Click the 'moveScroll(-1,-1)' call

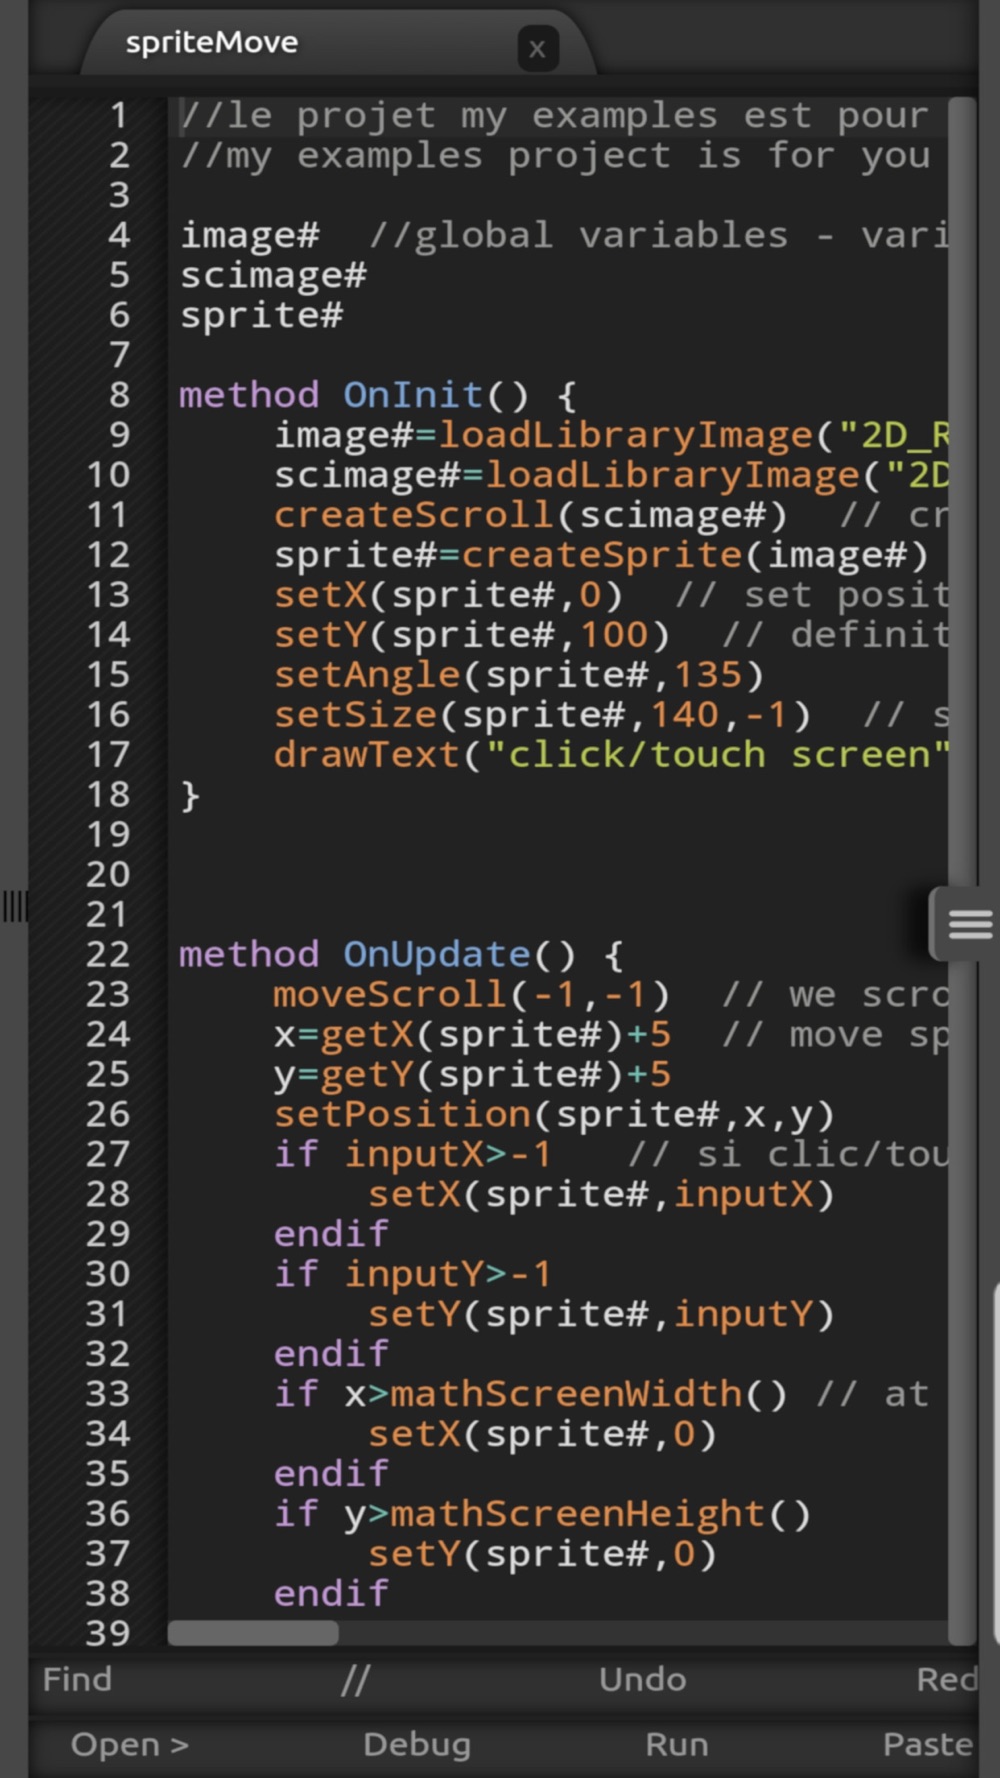(x=472, y=995)
